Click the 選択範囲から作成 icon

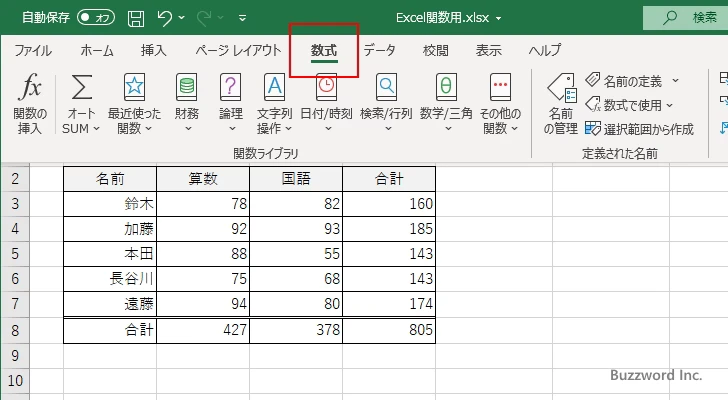592,129
